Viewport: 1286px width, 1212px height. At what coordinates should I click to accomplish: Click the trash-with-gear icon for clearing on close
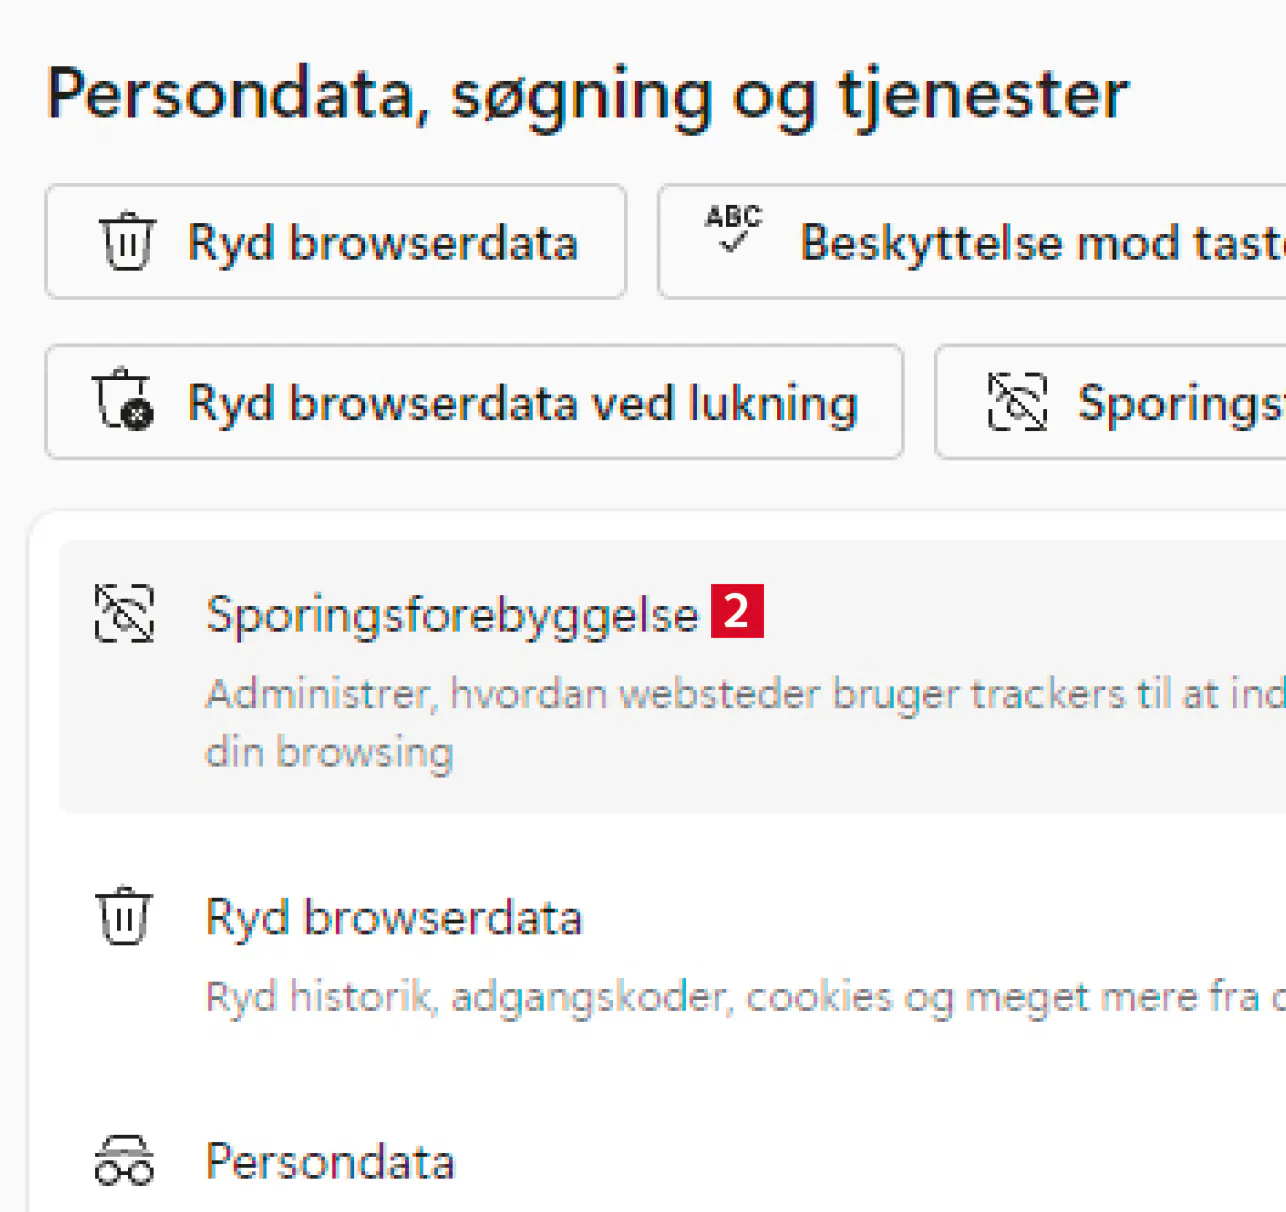pos(123,400)
